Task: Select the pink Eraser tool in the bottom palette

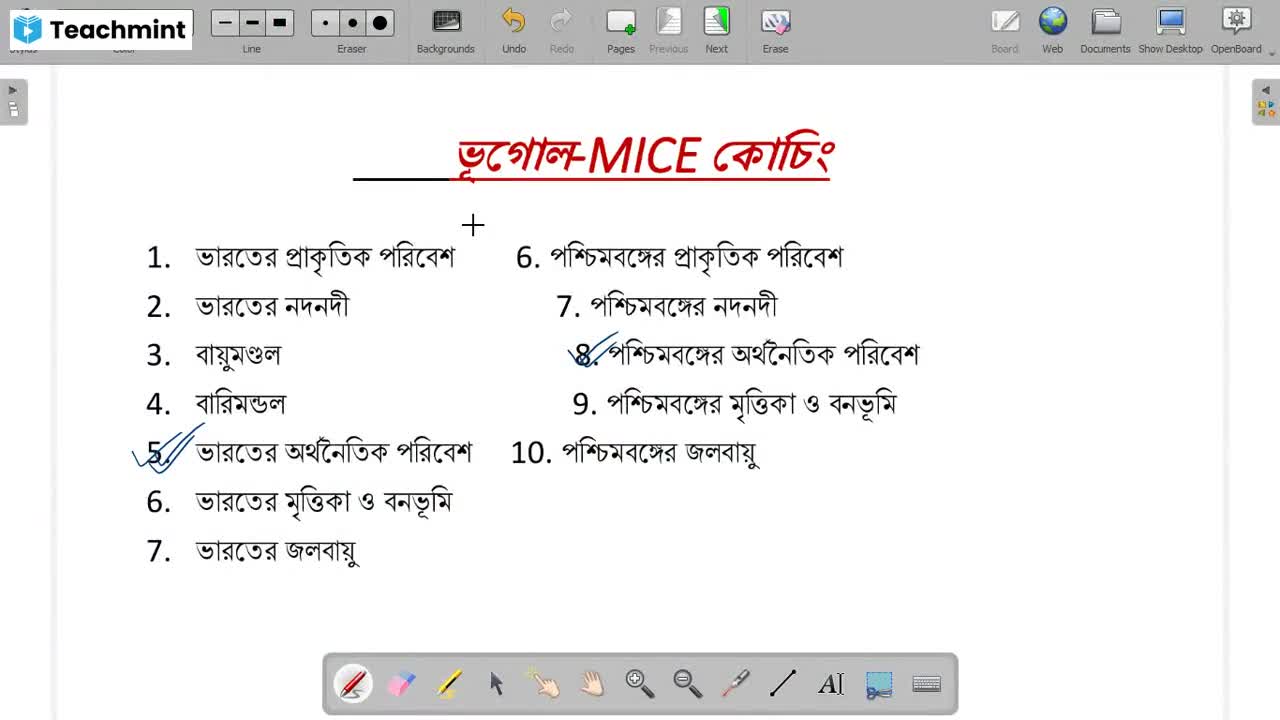Action: (x=401, y=684)
